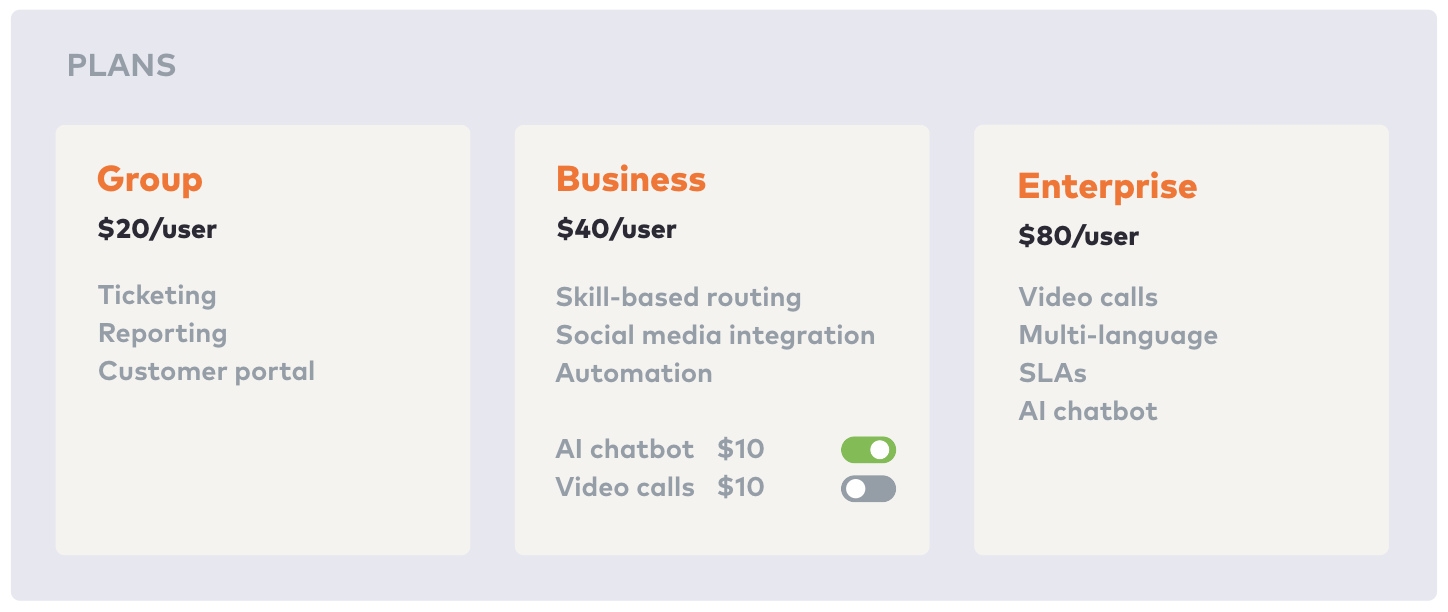The height and width of the screenshot is (612, 1448).
Task: Click the Group plan title
Action: [151, 180]
